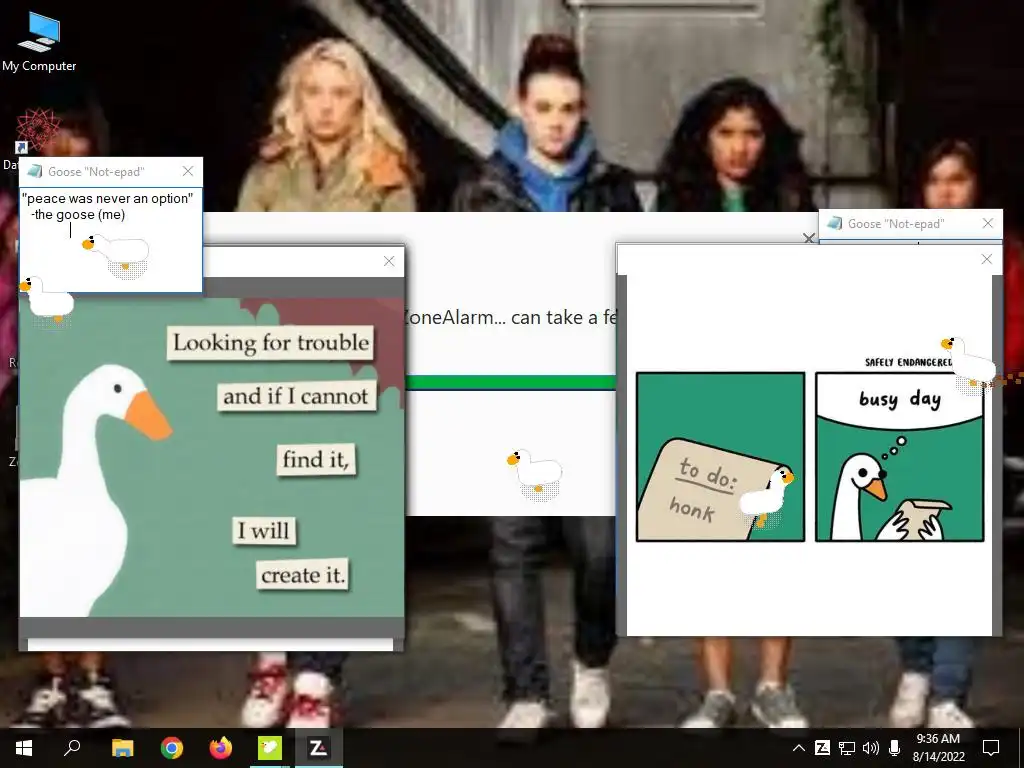This screenshot has width=1024, height=768.
Task: Click inside the Goose Not-epad text area
Action: 111,240
